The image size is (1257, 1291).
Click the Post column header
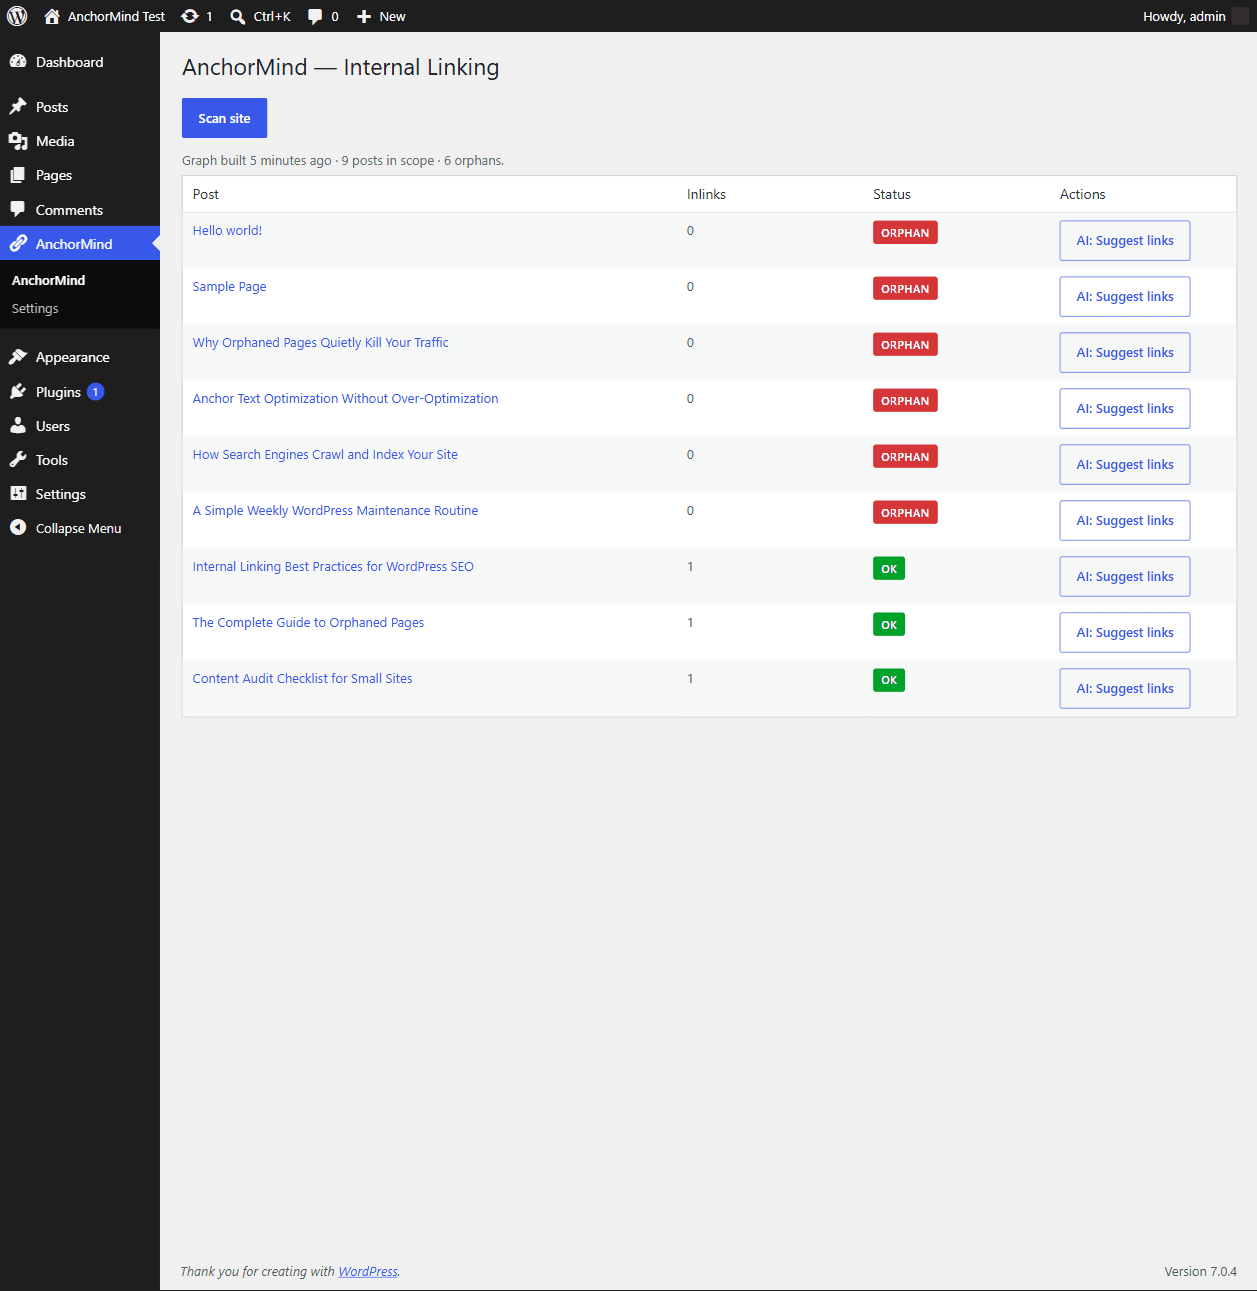click(x=206, y=194)
